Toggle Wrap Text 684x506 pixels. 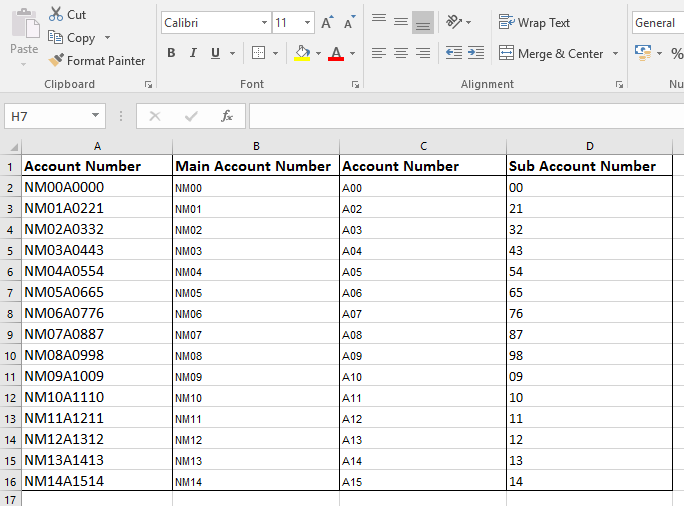tap(534, 22)
